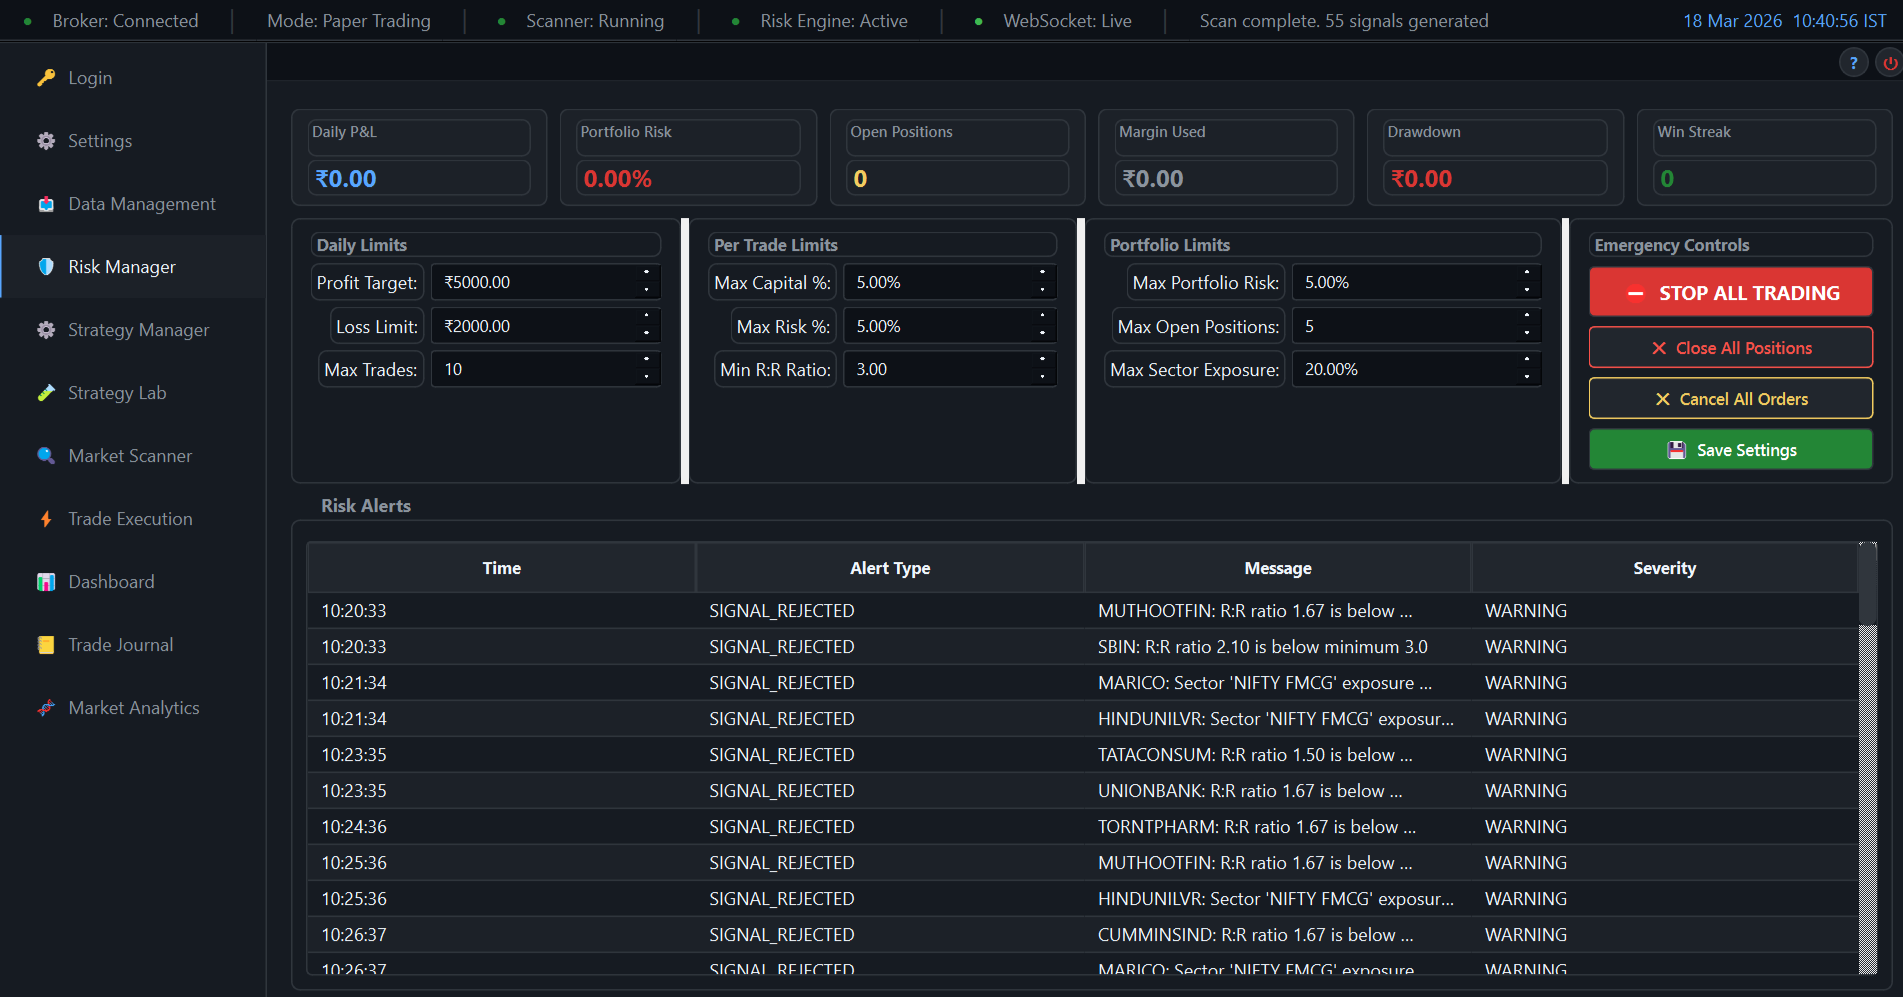1903x997 pixels.
Task: Go to the Dashboard section
Action: [110, 581]
